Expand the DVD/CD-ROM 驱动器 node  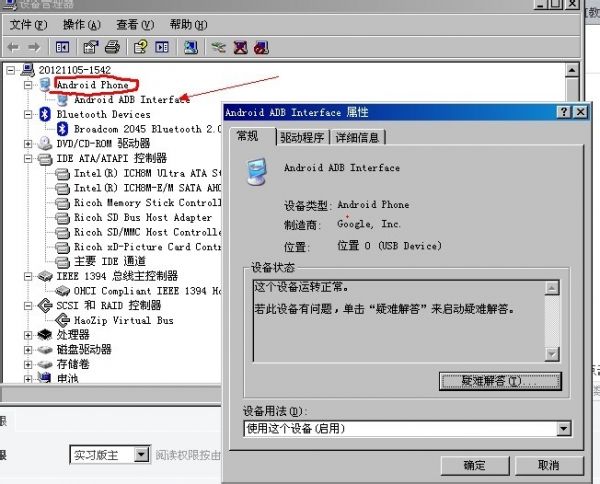tap(28, 143)
